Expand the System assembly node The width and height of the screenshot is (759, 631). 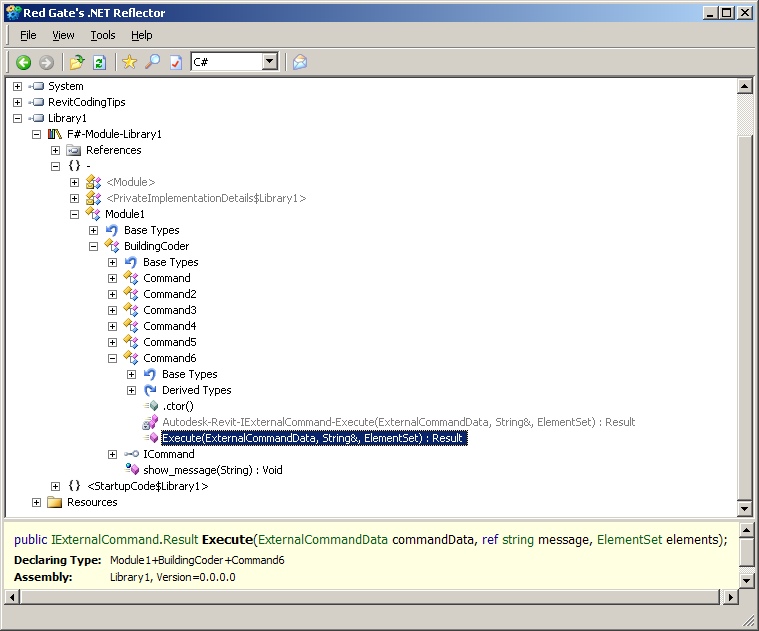[17, 86]
